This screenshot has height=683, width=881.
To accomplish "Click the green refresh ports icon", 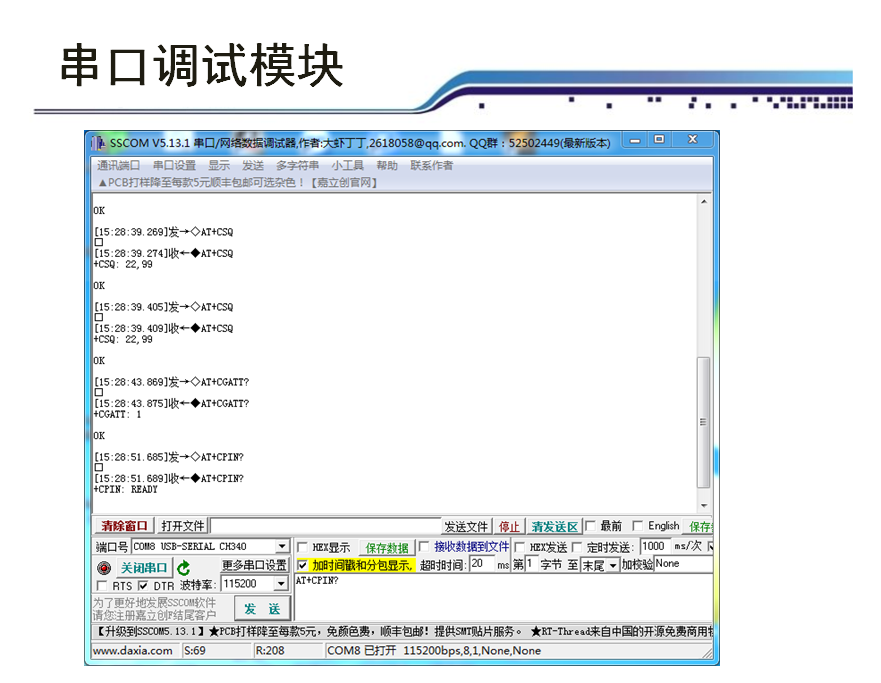I will [184, 568].
